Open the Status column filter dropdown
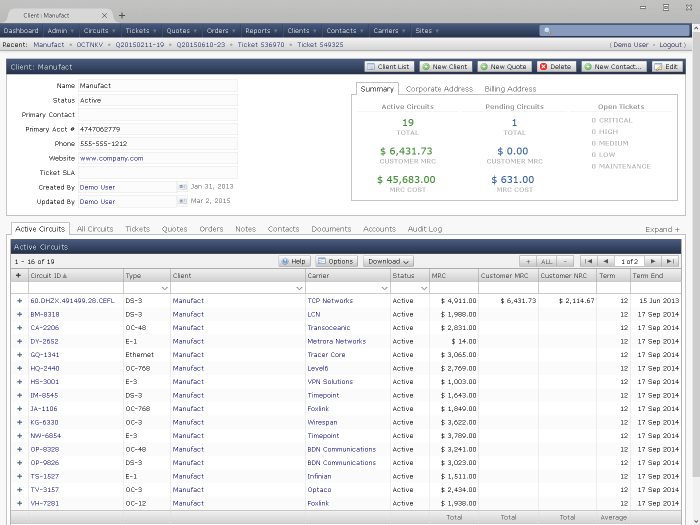 click(422, 288)
